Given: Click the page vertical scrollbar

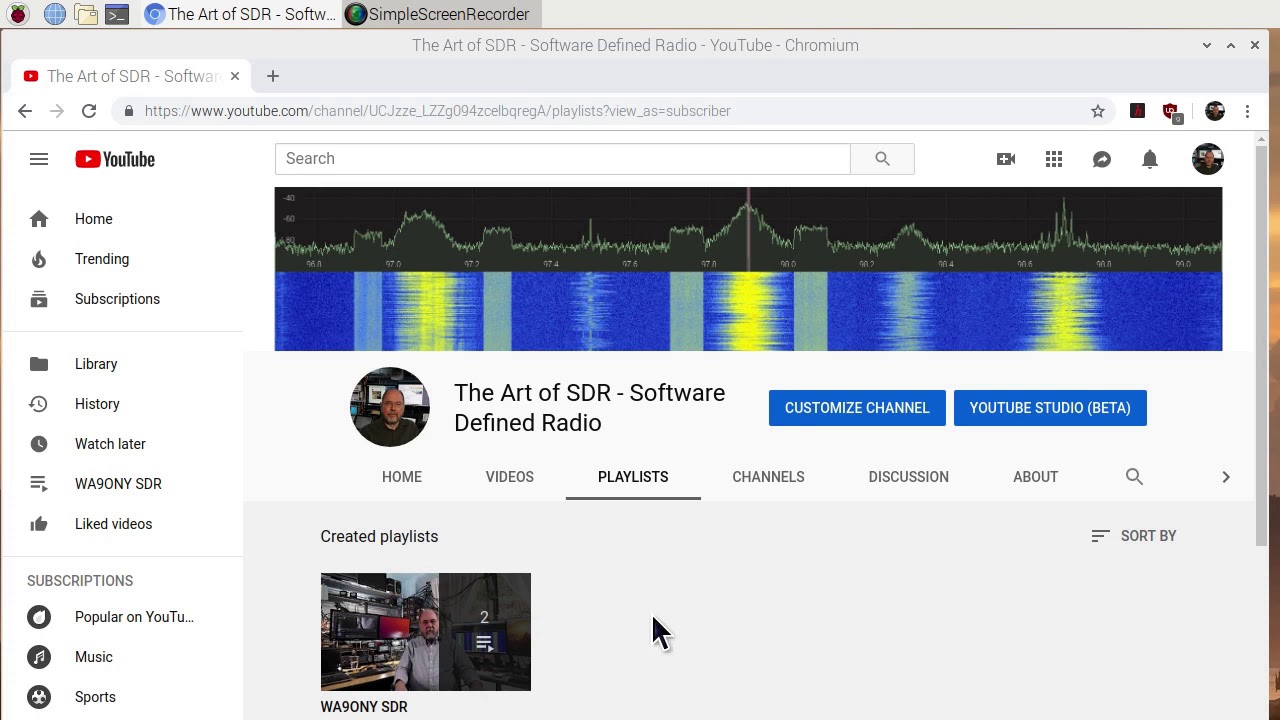Looking at the screenshot, I should pyautogui.click(x=1262, y=345).
